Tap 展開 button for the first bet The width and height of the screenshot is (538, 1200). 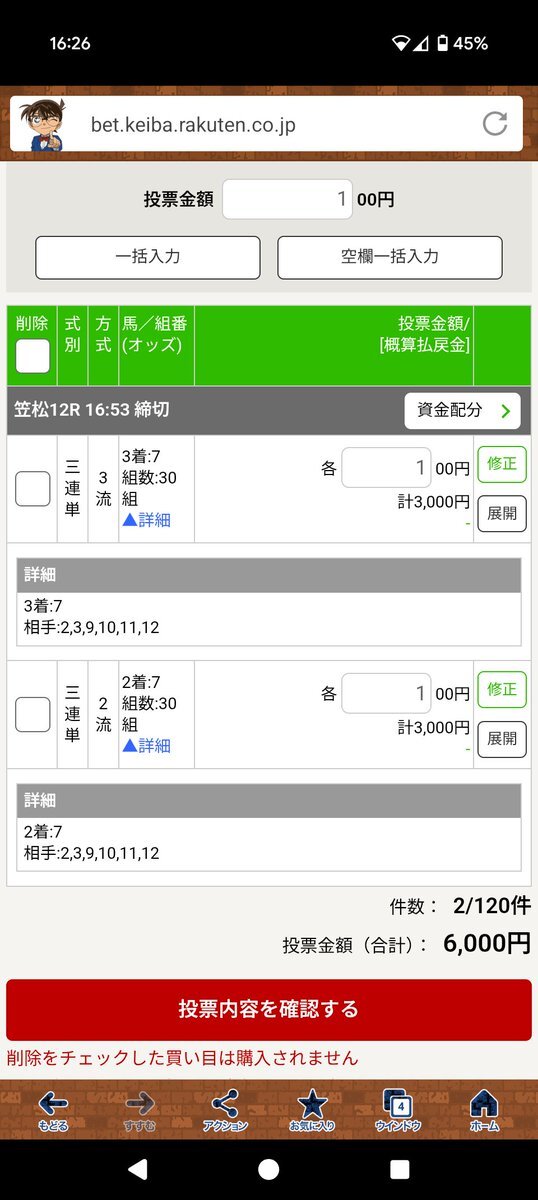tap(501, 513)
